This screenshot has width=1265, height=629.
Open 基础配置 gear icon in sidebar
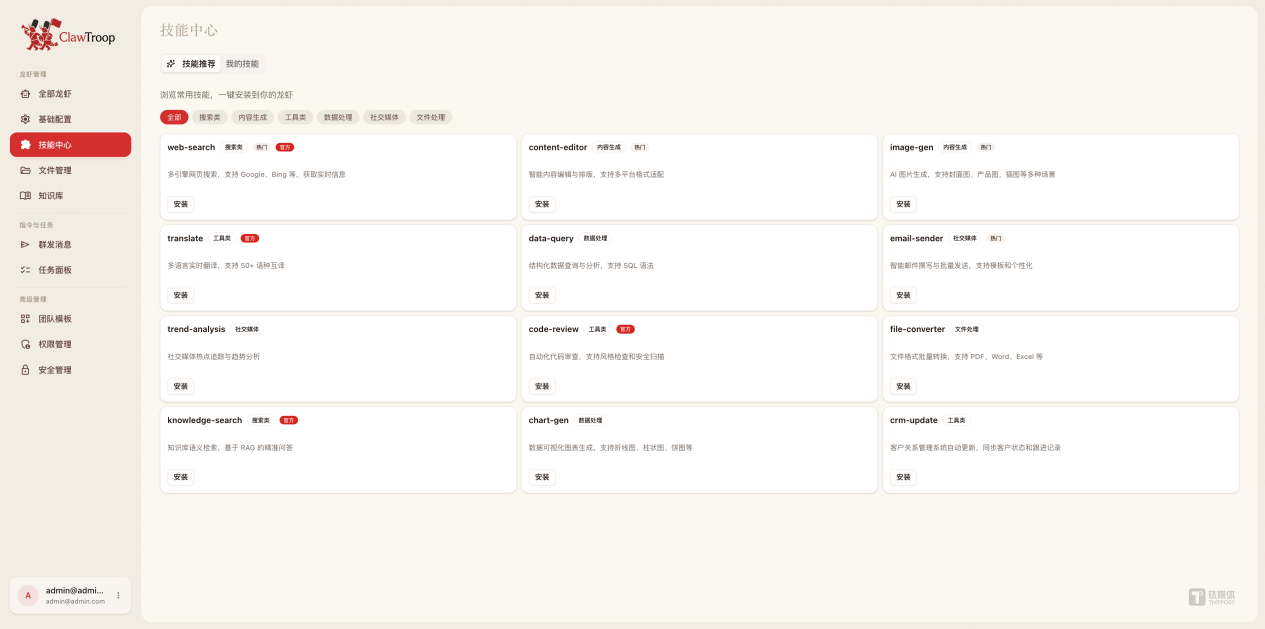(25, 119)
